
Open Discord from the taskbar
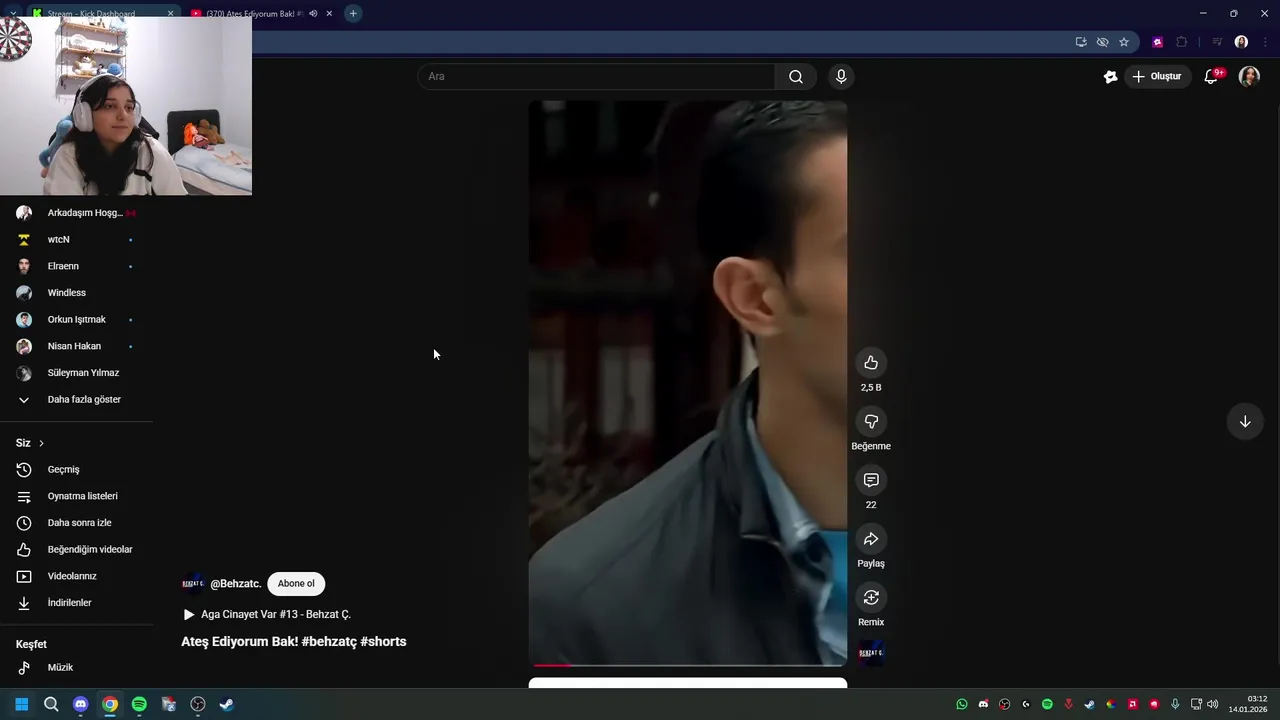tap(80, 704)
